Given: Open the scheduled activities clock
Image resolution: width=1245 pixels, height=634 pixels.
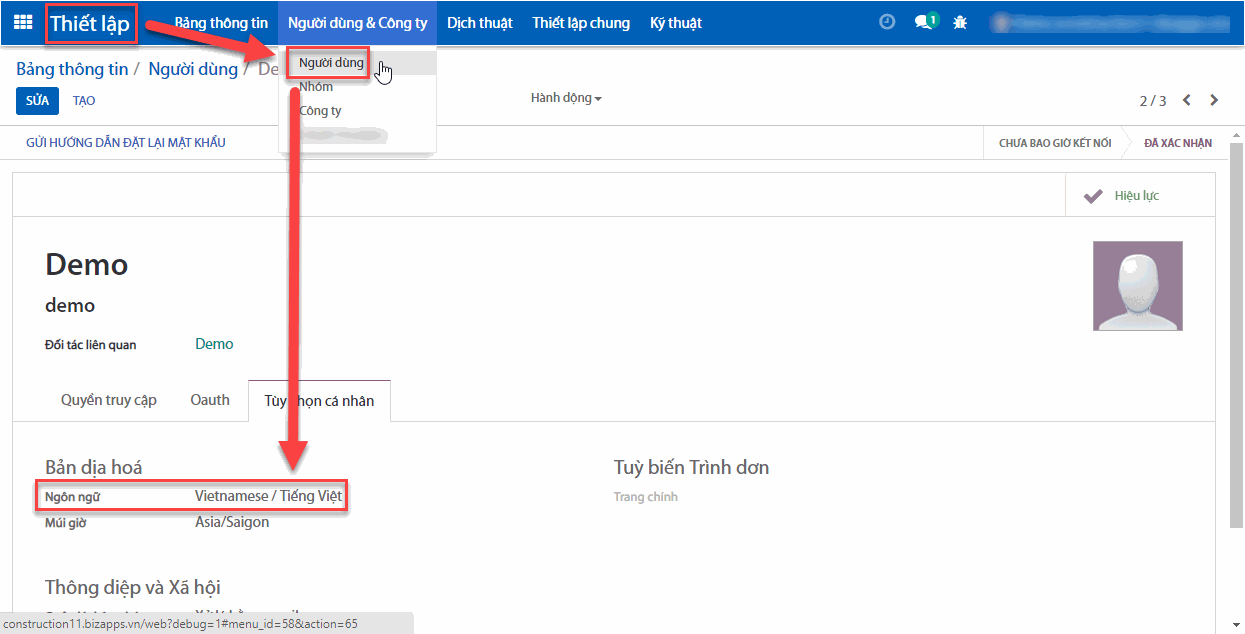Looking at the screenshot, I should click(x=886, y=21).
